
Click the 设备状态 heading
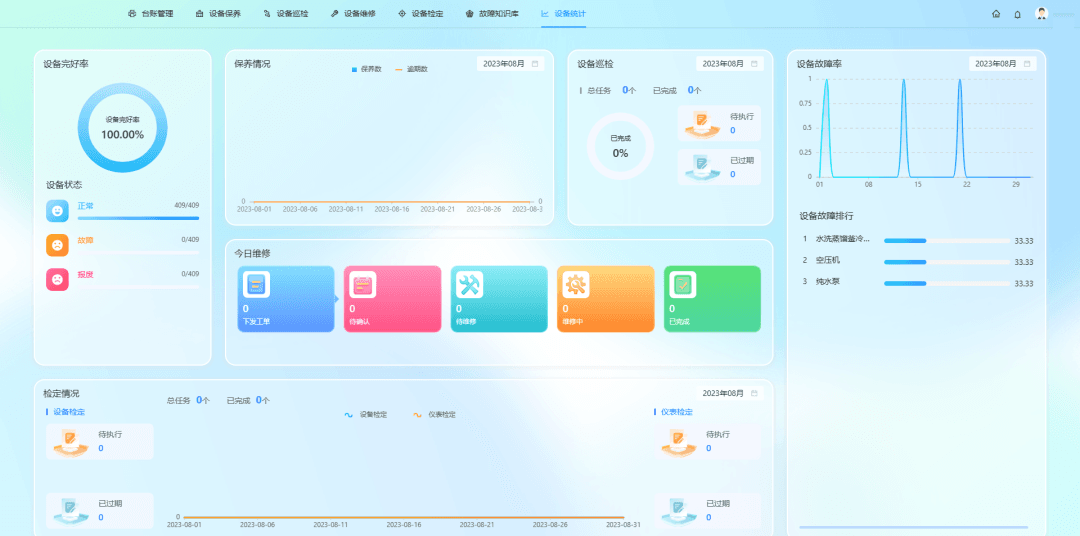click(64, 185)
